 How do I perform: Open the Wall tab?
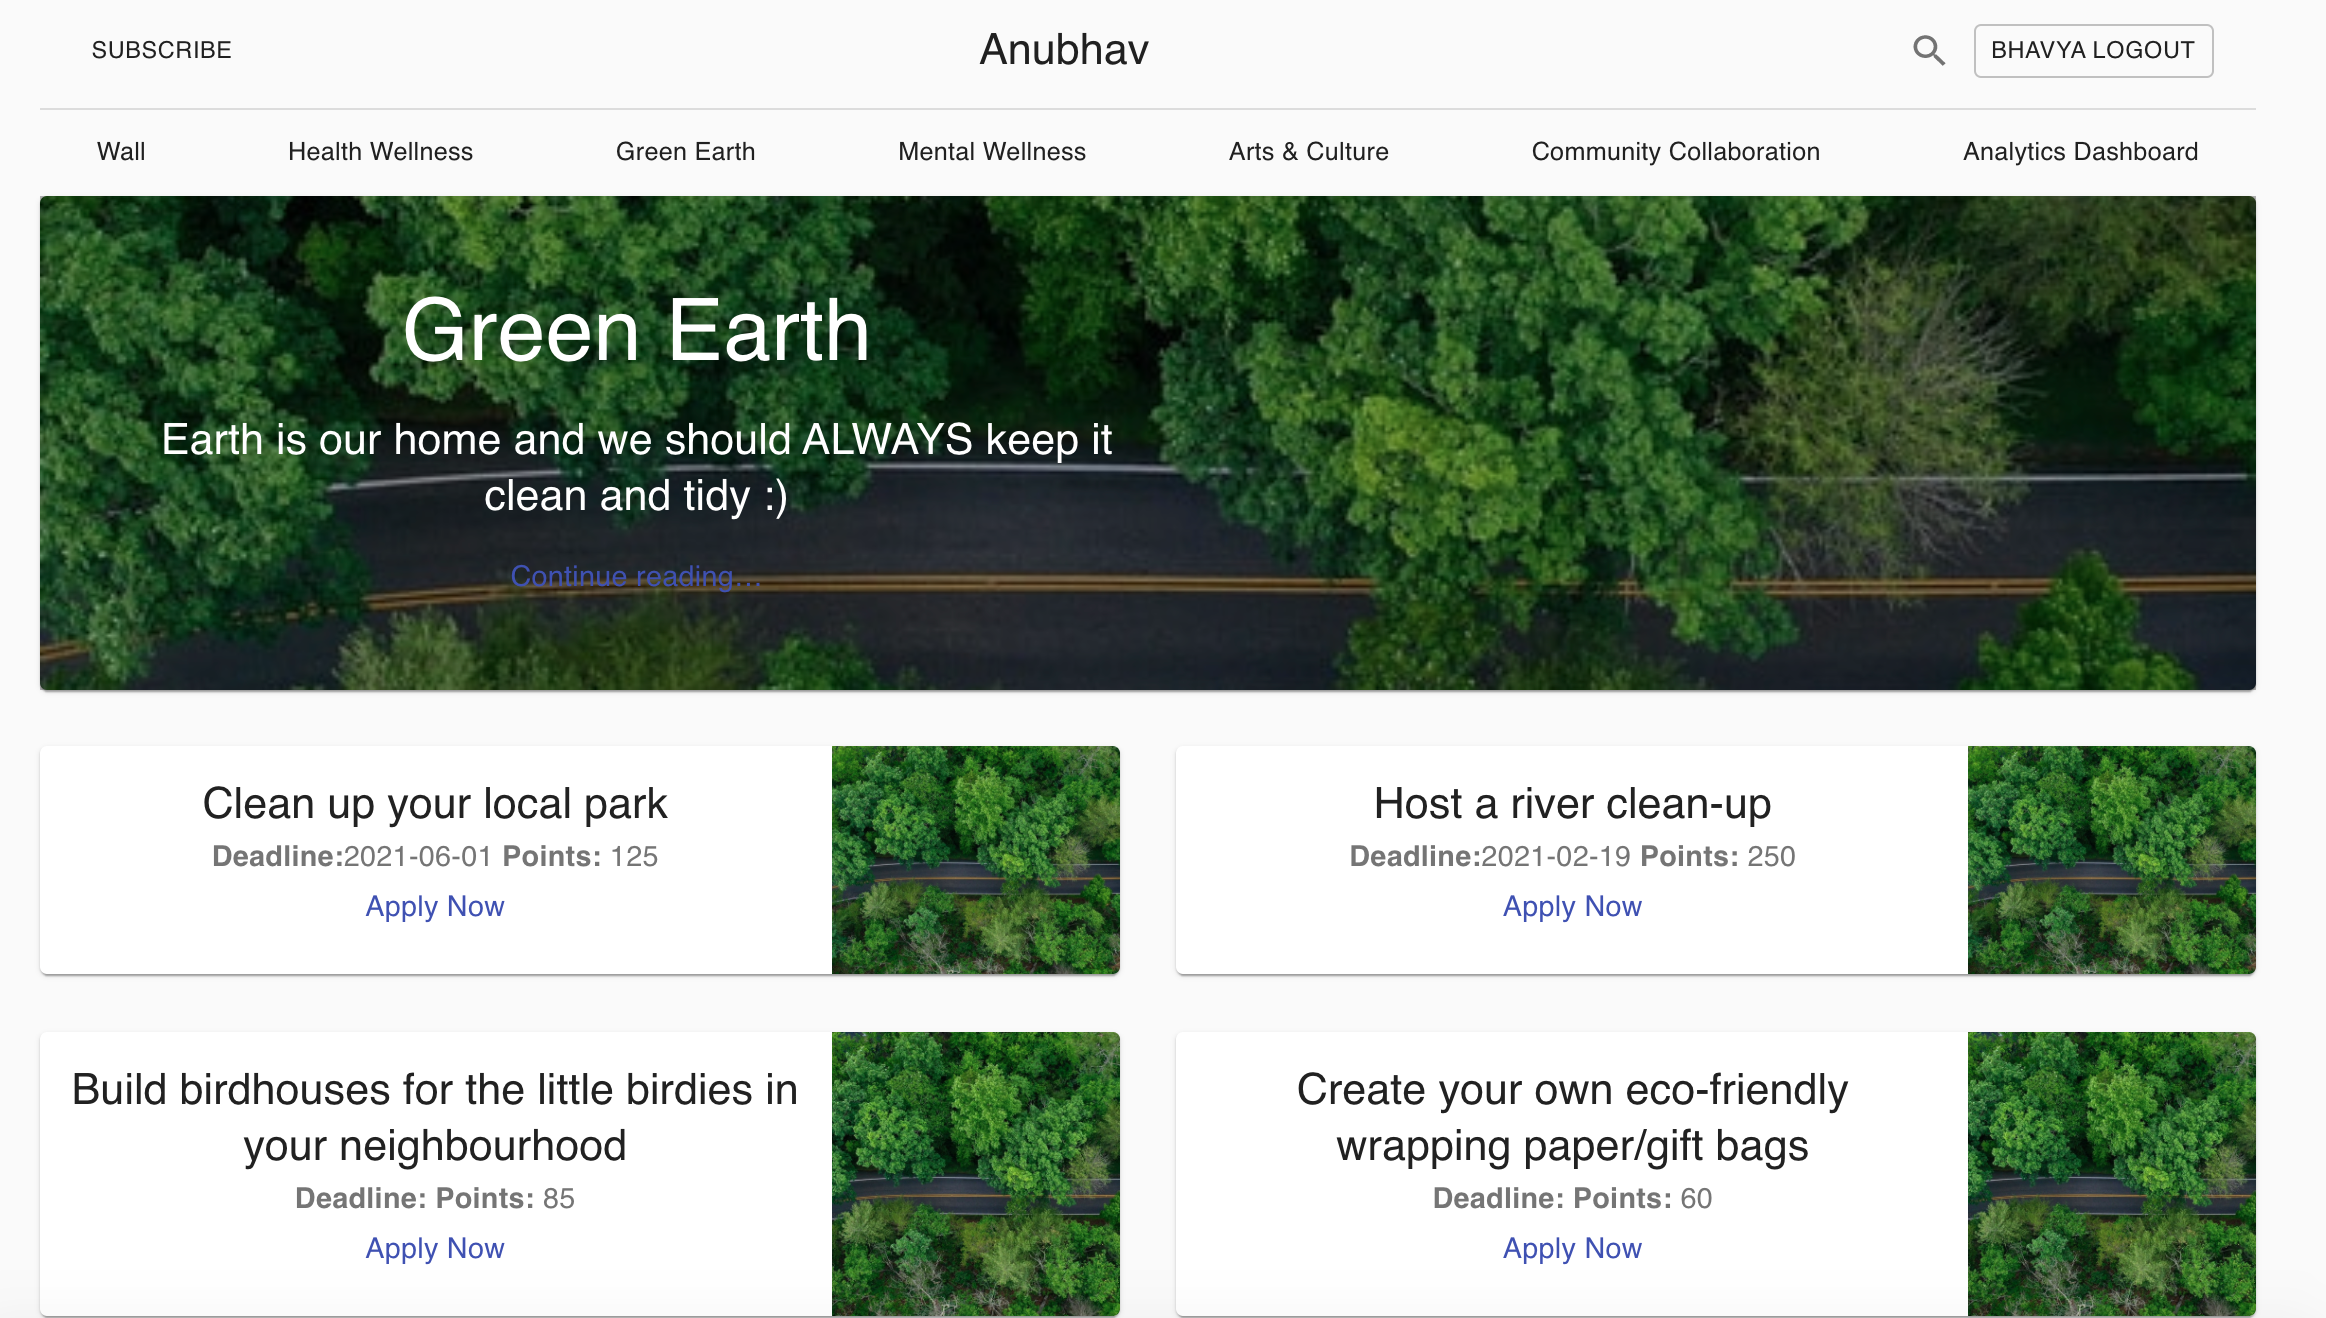(x=121, y=151)
